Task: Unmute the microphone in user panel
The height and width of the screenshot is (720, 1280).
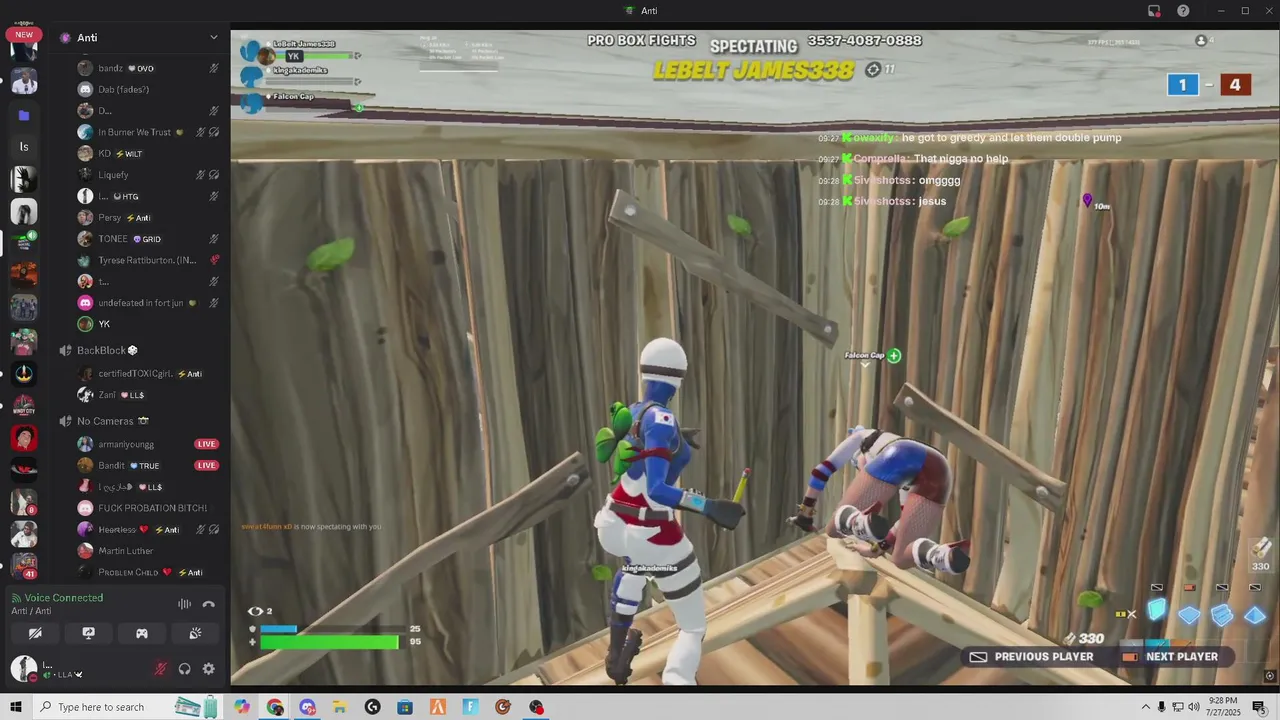Action: coord(160,669)
